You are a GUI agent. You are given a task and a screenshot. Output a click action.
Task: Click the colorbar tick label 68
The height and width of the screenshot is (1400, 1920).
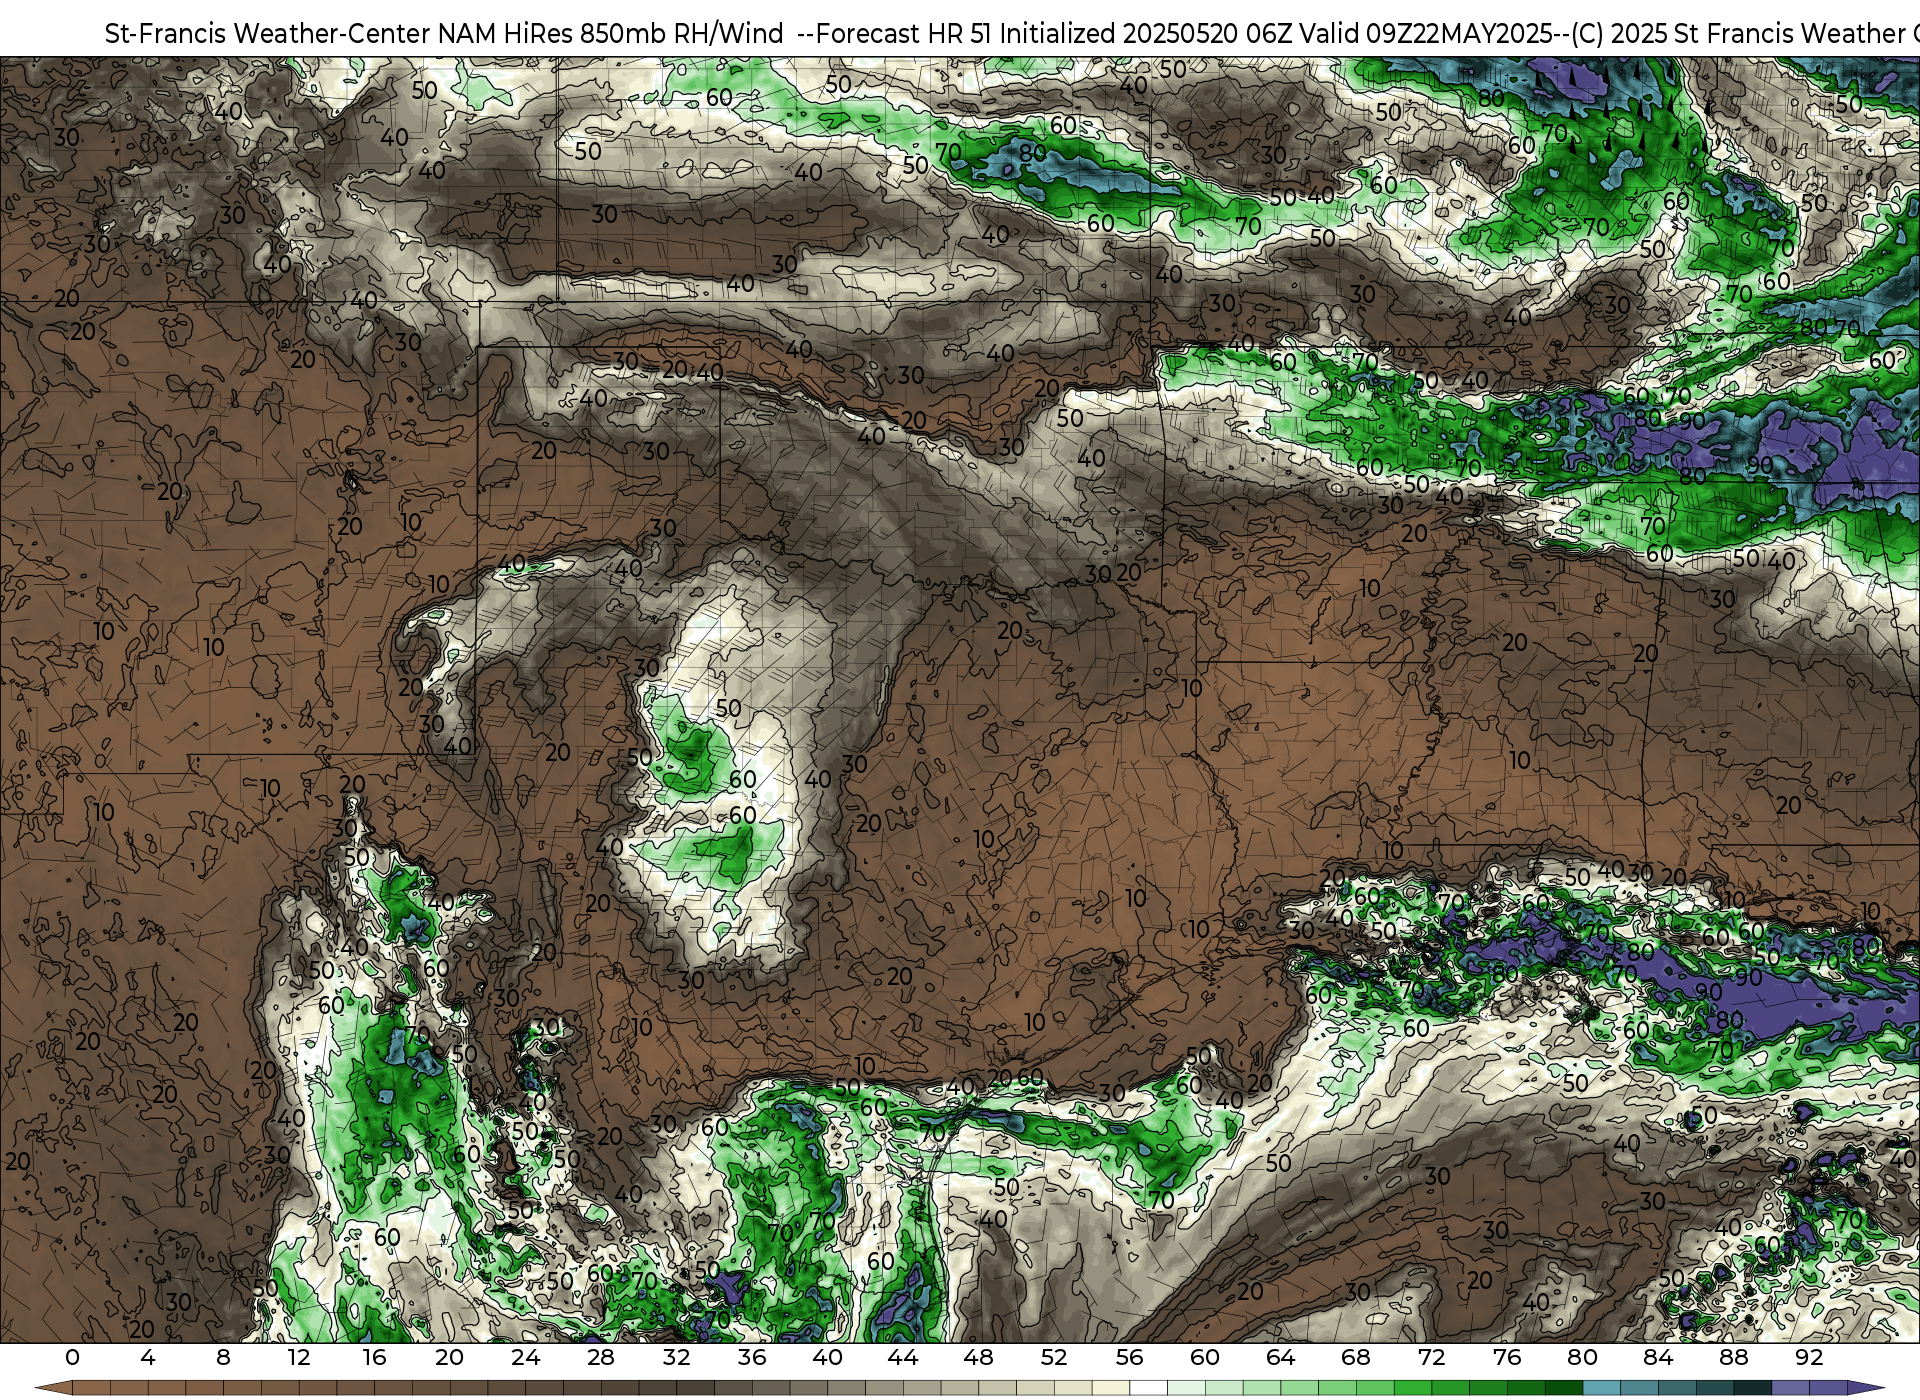point(1356,1358)
